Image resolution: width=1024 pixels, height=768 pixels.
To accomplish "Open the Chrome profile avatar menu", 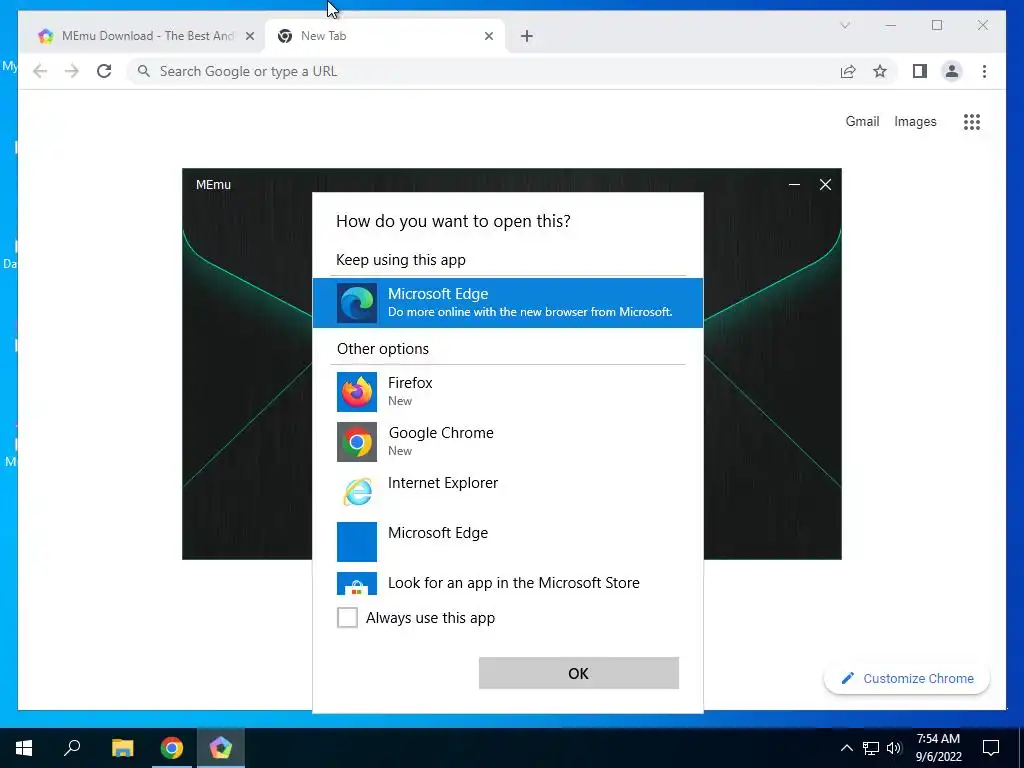I will [x=952, y=71].
